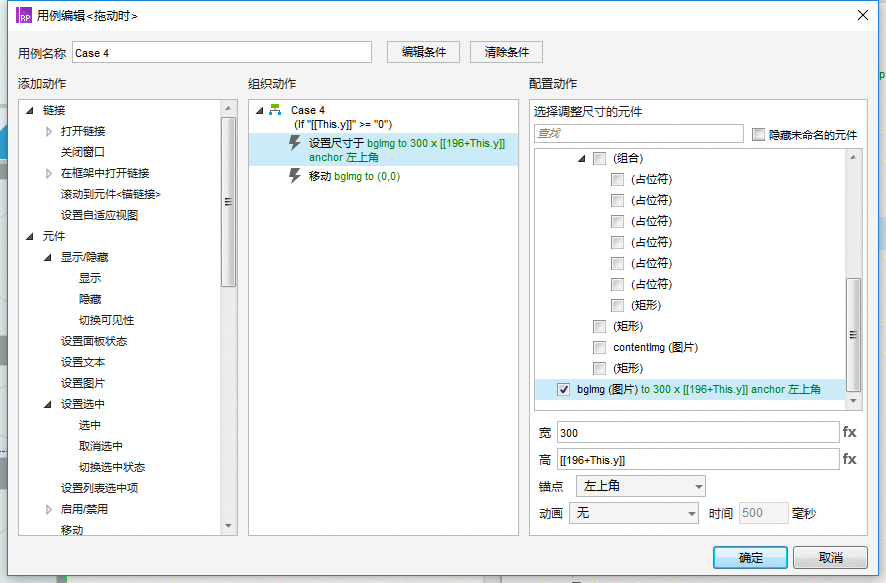This screenshot has width=886, height=583.
Task: Select the 设置自适应视图 action
Action: click(x=99, y=215)
